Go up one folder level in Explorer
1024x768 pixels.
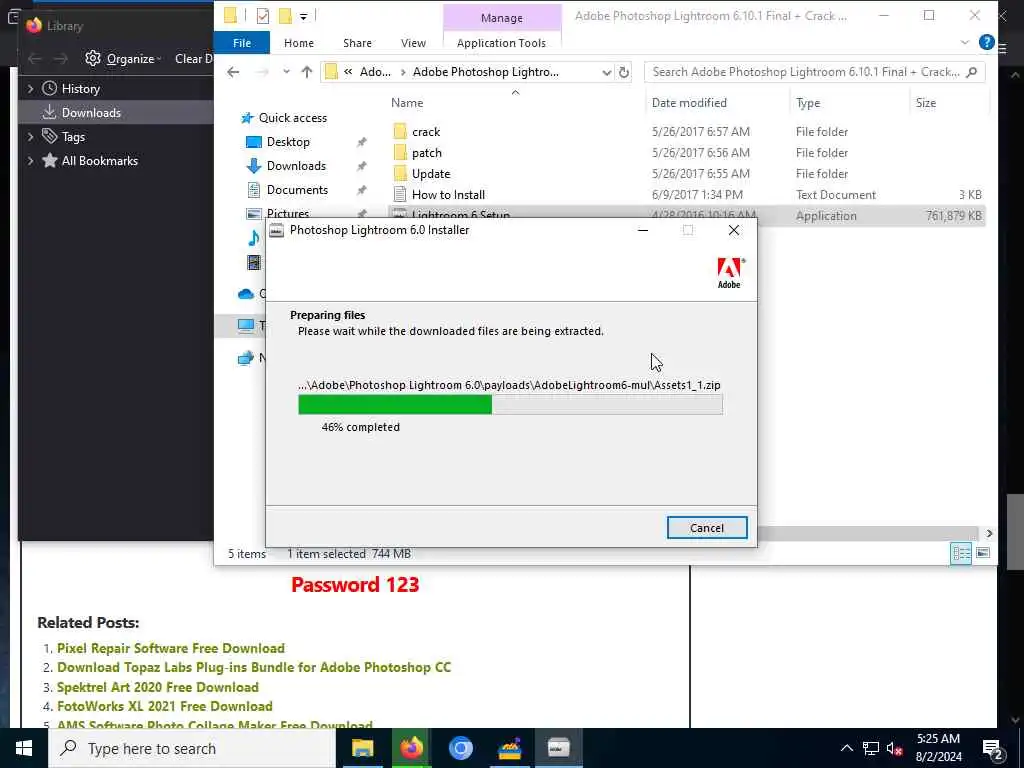pyautogui.click(x=306, y=72)
